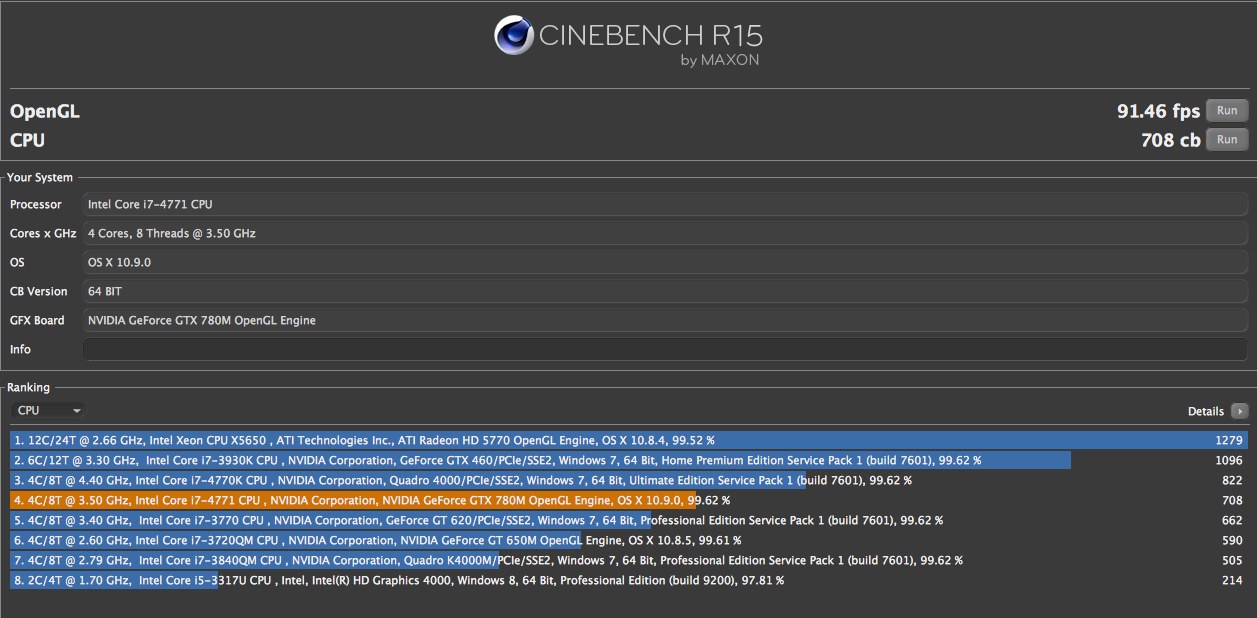Image resolution: width=1257 pixels, height=618 pixels.
Task: Click the 708 cb CPU score
Action: point(1170,140)
